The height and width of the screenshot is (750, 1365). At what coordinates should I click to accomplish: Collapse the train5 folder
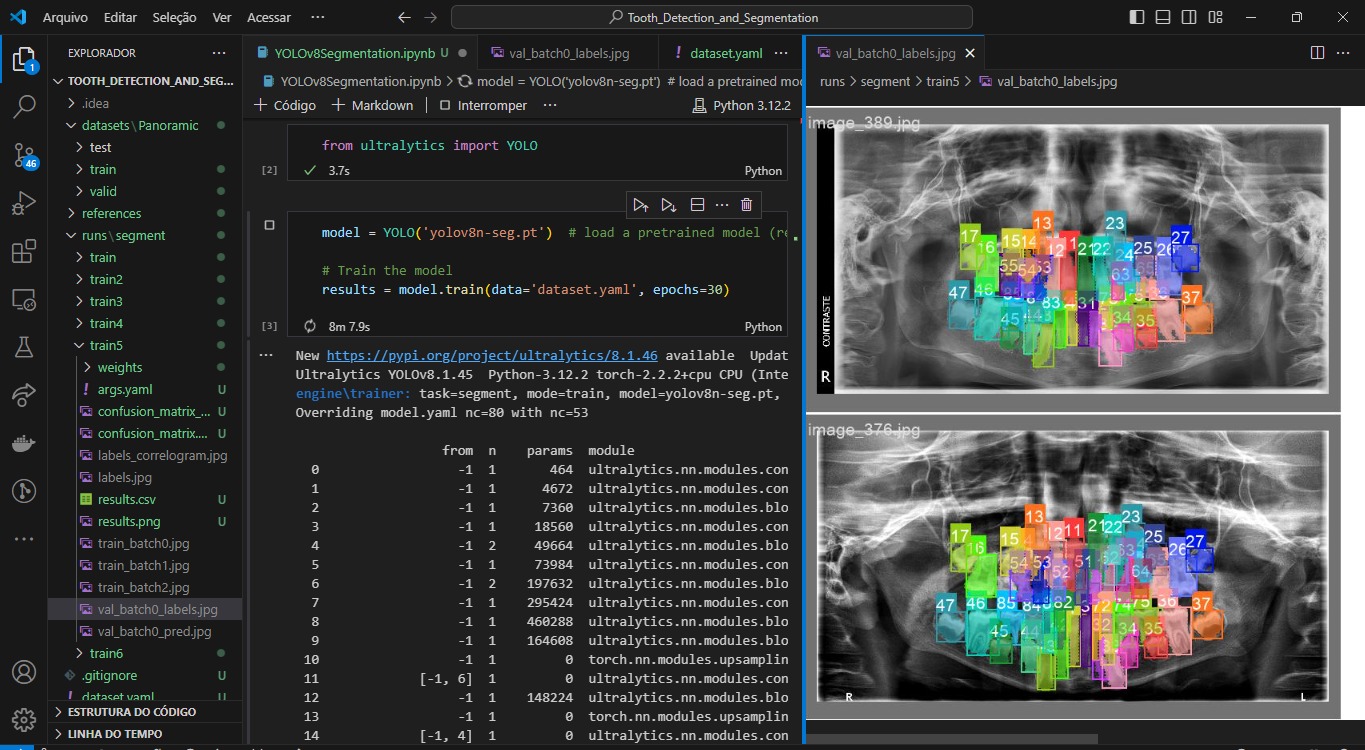pyautogui.click(x=106, y=345)
